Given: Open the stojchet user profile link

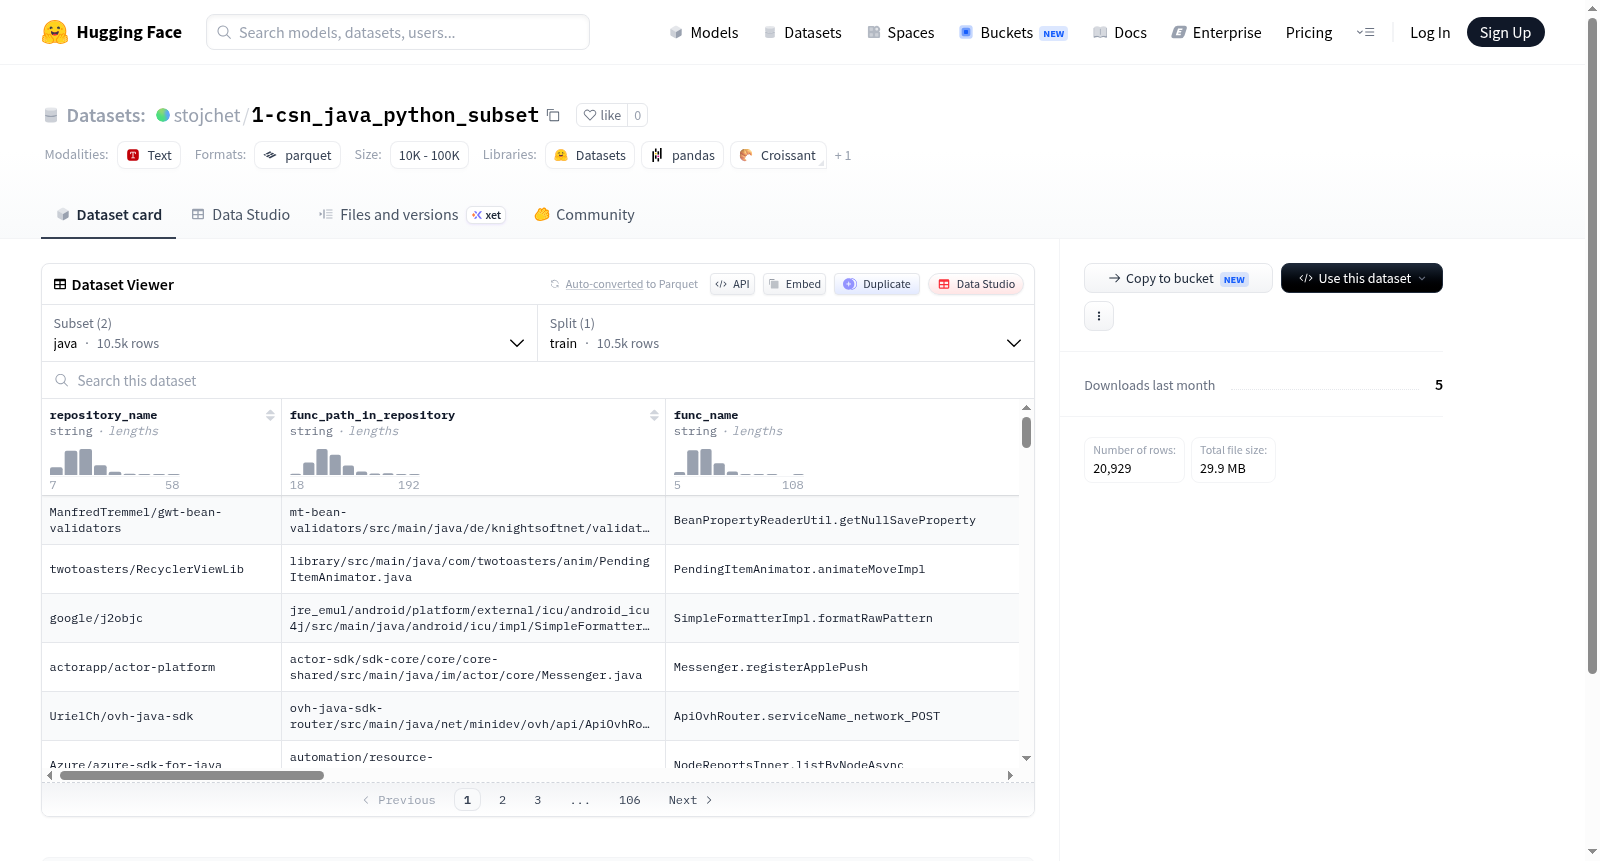Looking at the screenshot, I should pyautogui.click(x=207, y=115).
